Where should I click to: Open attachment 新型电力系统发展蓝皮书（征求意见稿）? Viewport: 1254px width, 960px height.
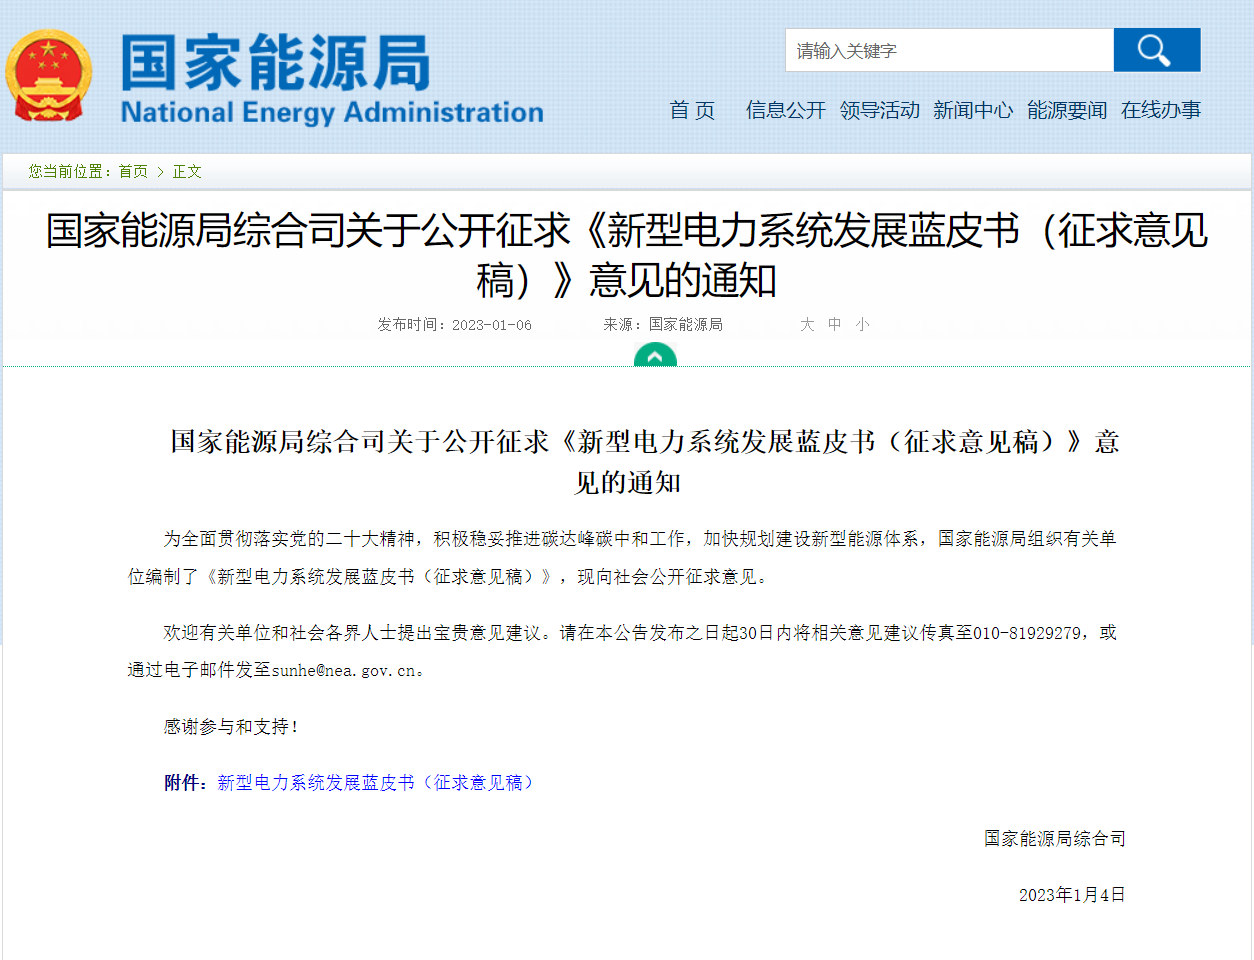coord(378,783)
